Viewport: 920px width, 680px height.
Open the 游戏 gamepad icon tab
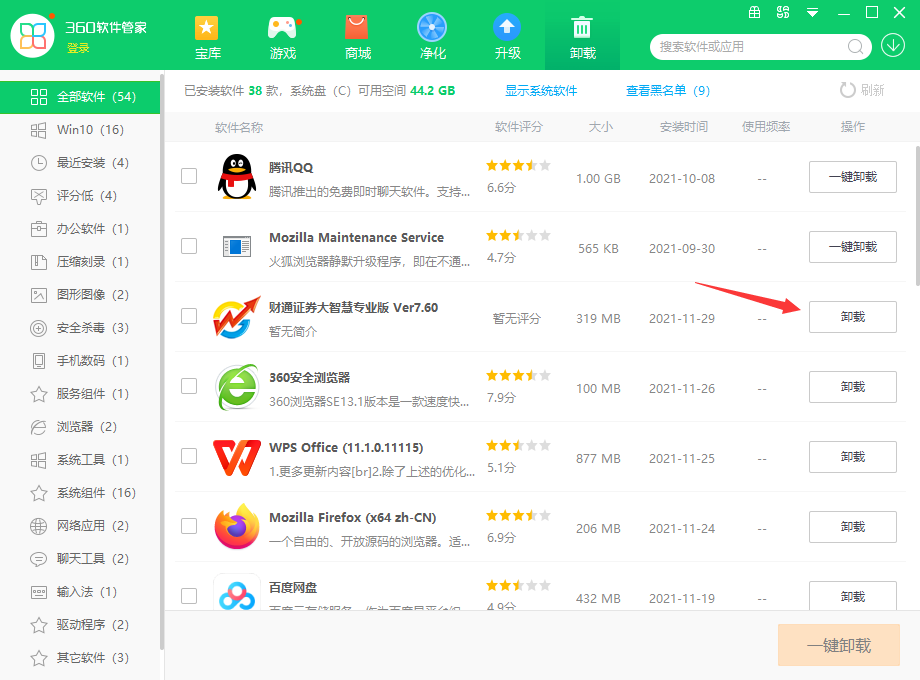click(x=282, y=38)
